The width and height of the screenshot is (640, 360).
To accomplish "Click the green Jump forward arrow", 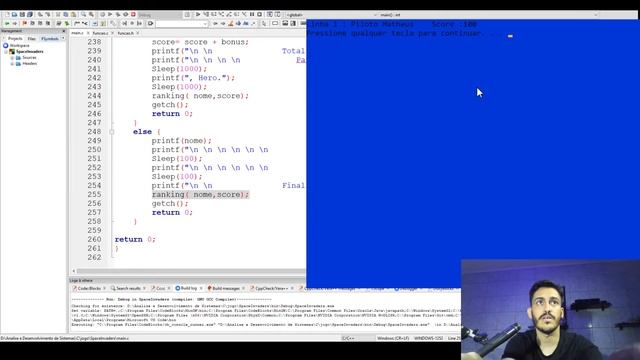I will (15, 23).
